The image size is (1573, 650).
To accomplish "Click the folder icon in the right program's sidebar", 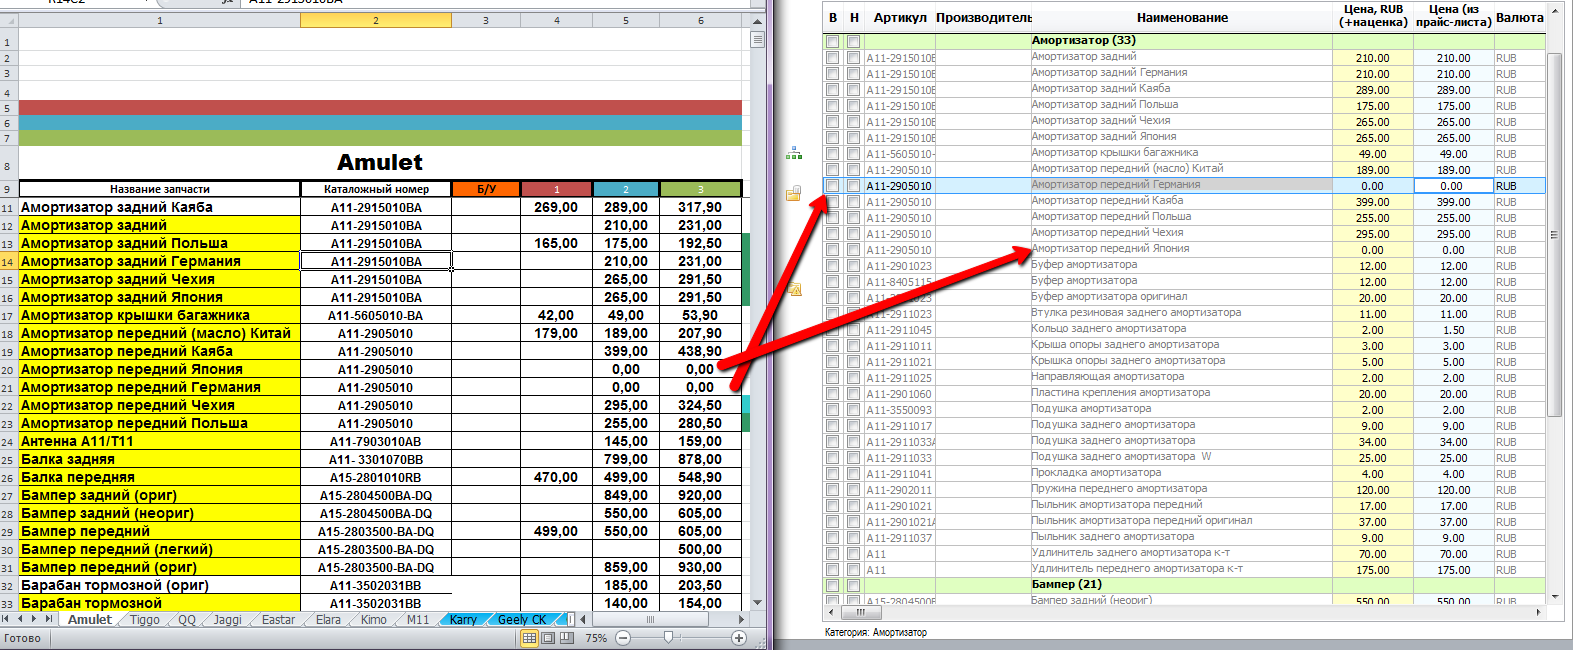I will 793,193.
